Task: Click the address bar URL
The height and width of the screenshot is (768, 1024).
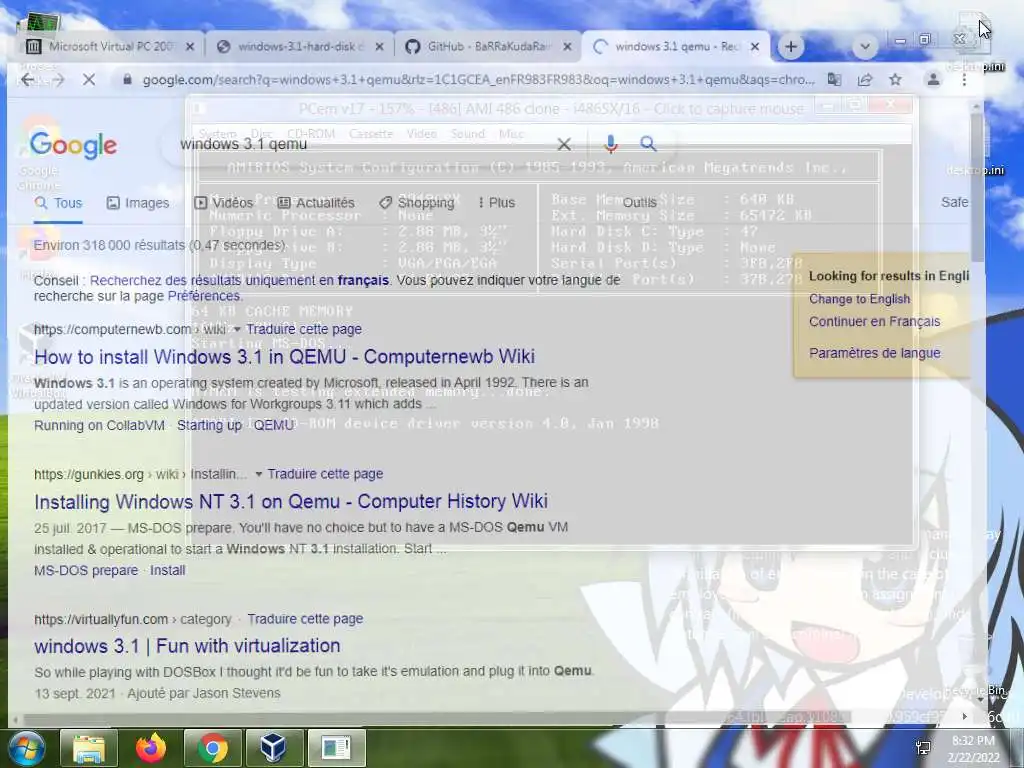Action: coord(478,80)
